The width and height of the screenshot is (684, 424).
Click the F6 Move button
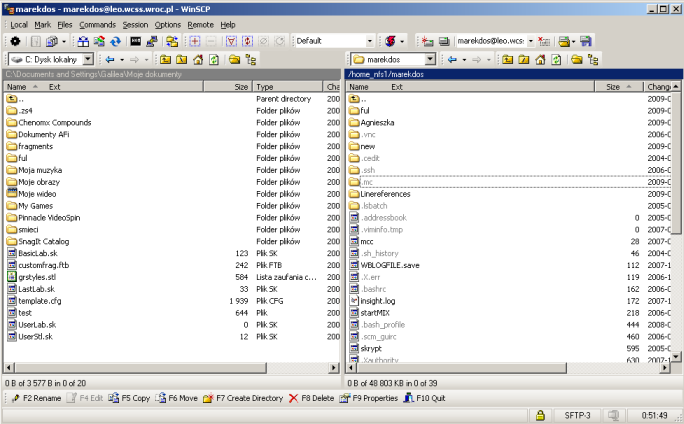[177, 398]
